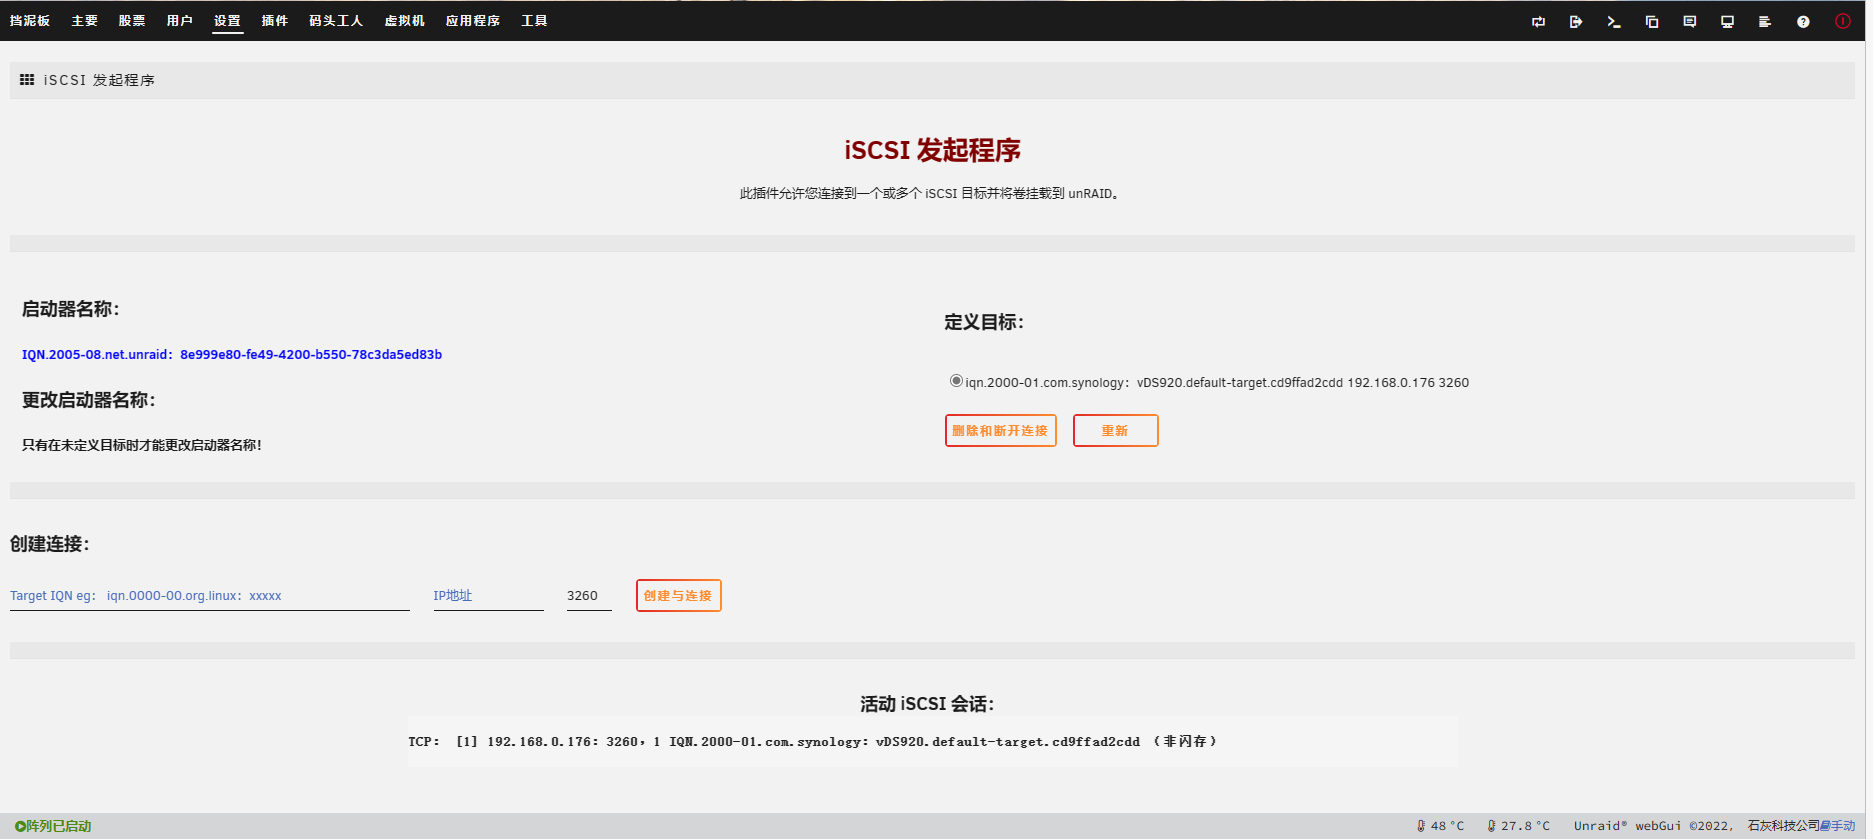Click the red power alert icon
The width and height of the screenshot is (1873, 839).
pyautogui.click(x=1842, y=21)
